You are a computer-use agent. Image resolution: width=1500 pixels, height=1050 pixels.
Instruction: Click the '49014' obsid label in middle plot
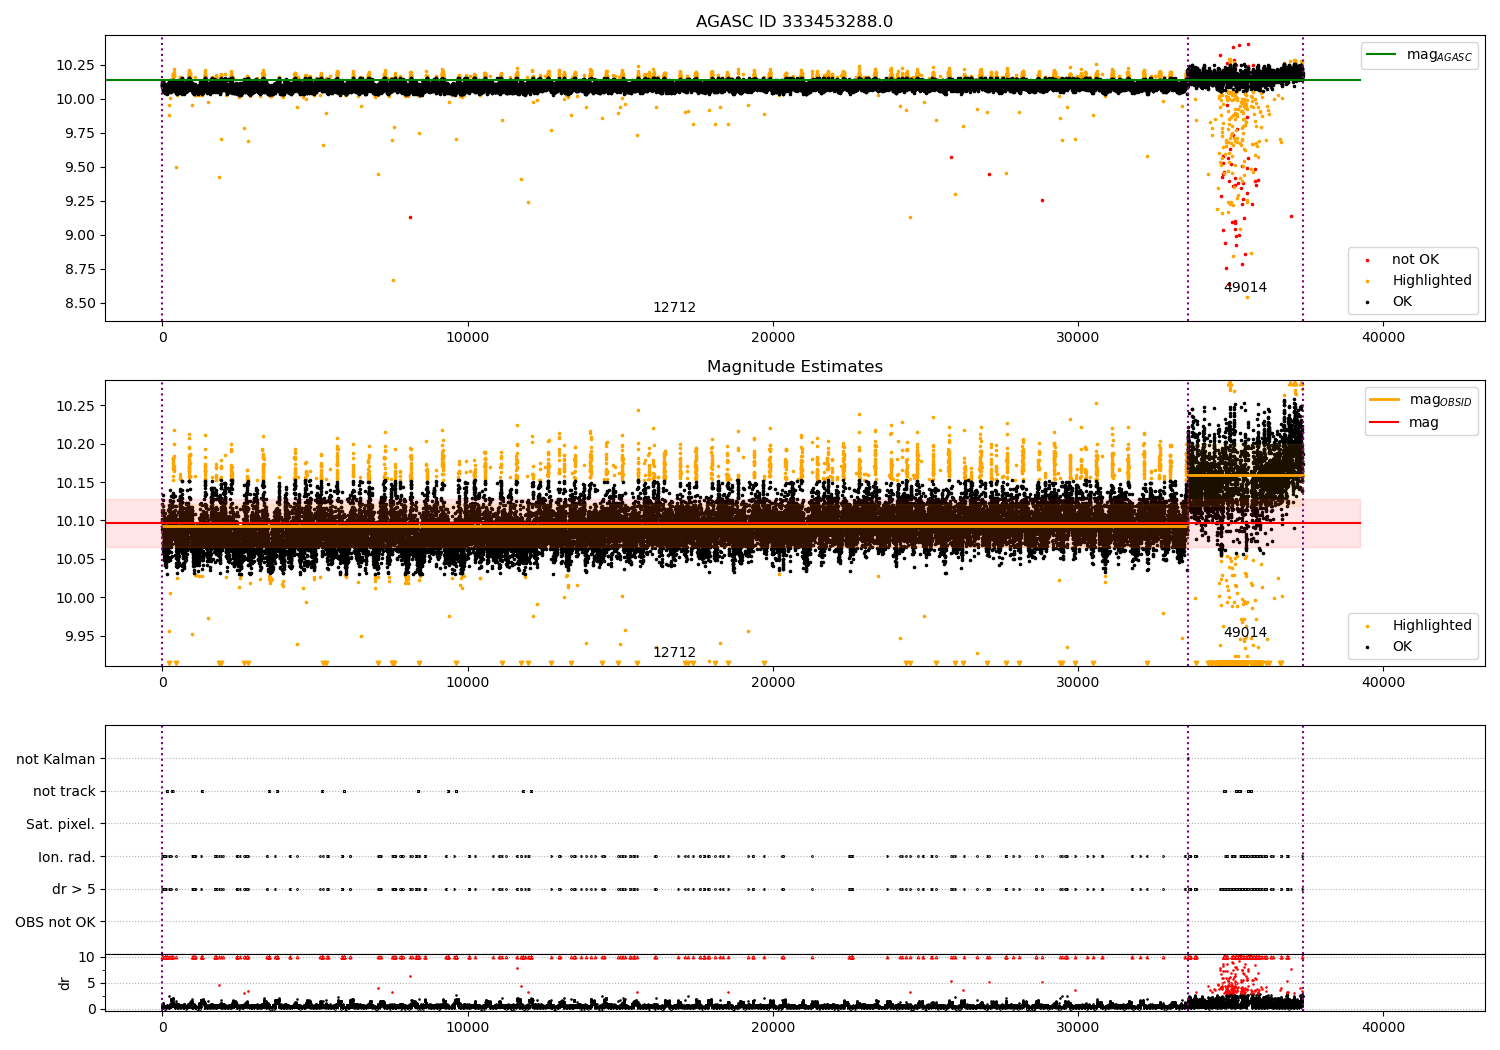pos(1245,633)
